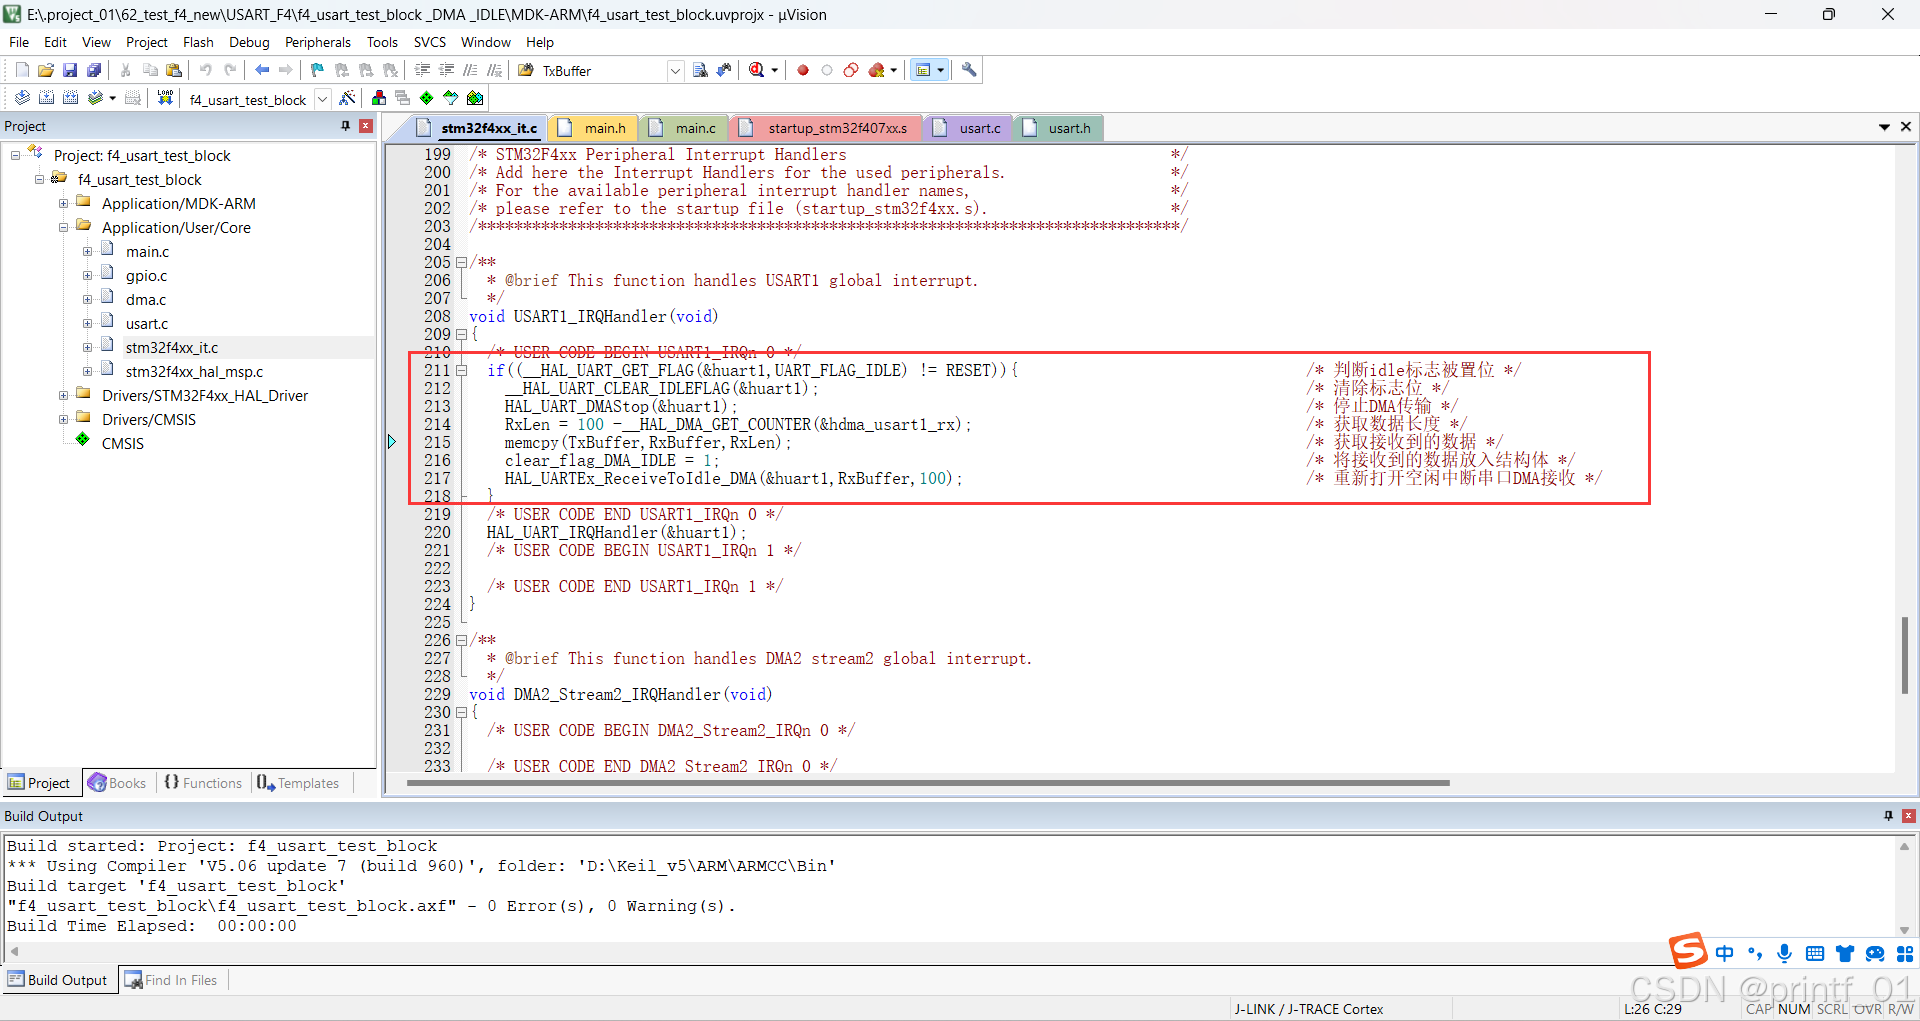Select stm32f4xx_hal_msp.c in project tree
The image size is (1920, 1021).
194,372
